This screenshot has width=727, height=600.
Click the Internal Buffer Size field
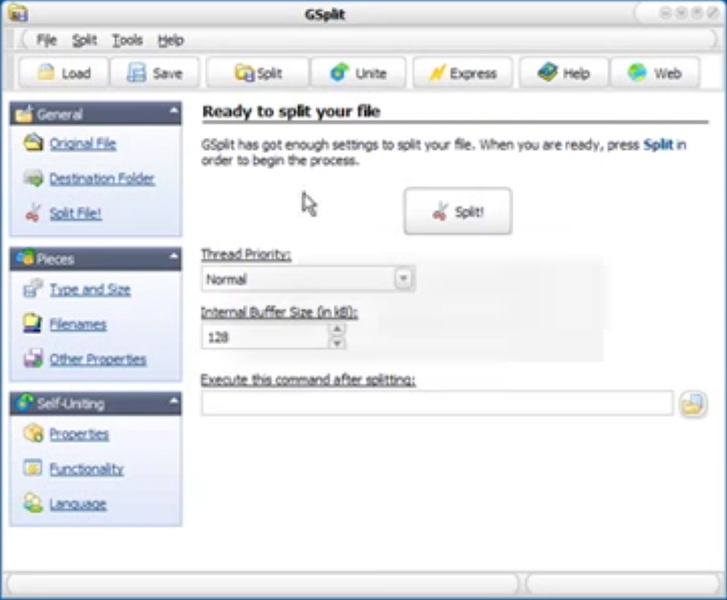pos(265,336)
